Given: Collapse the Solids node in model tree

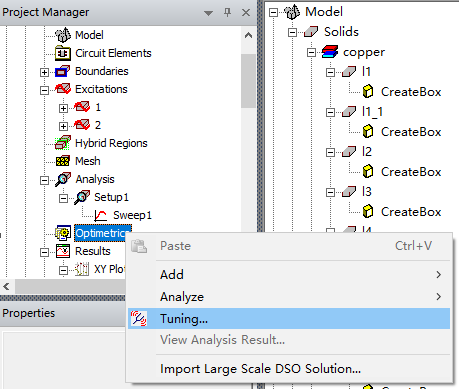Looking at the screenshot, I should [x=292, y=32].
